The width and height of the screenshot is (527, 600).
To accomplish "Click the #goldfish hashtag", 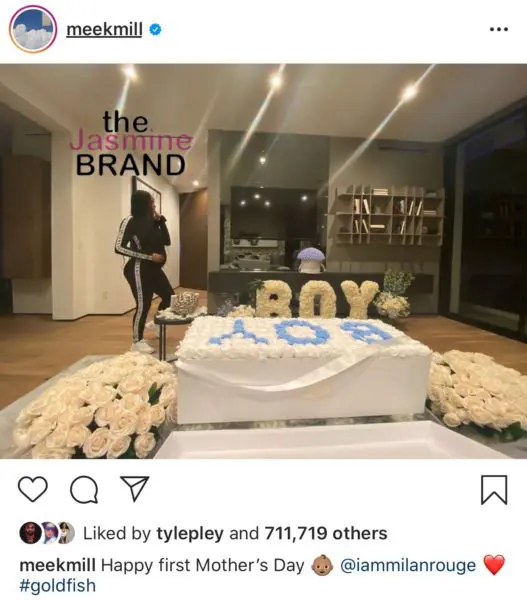I will click(x=57, y=586).
